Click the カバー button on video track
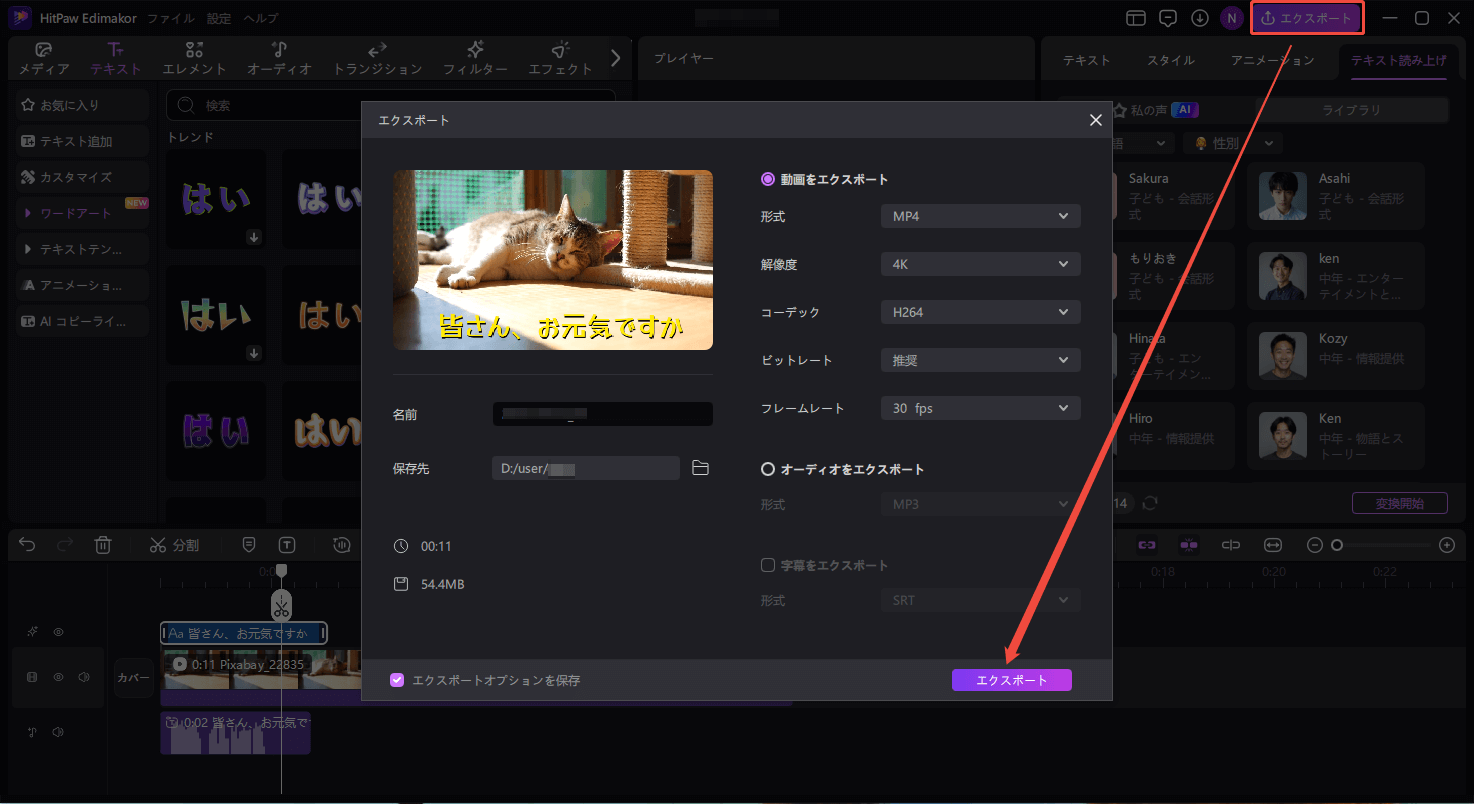 (133, 677)
